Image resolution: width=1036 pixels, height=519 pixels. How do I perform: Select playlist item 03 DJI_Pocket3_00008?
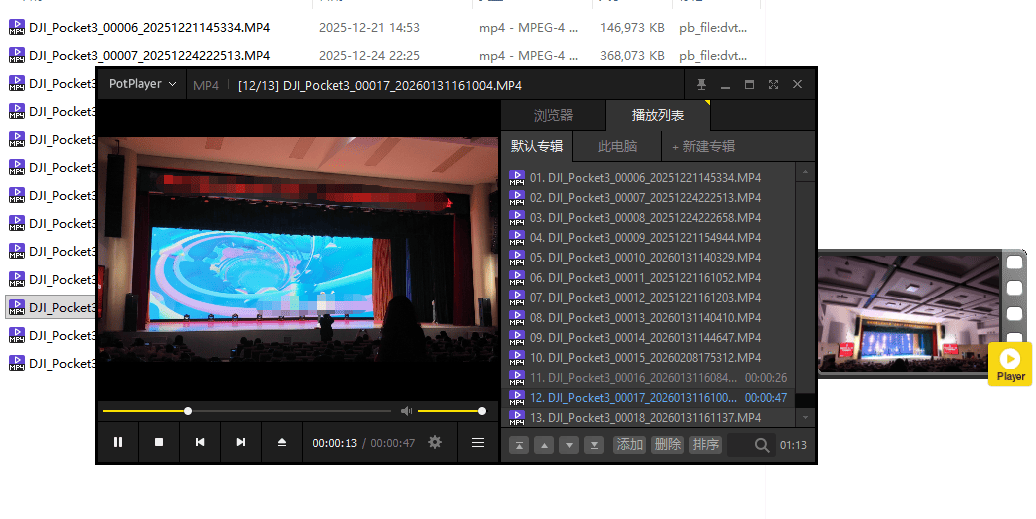[650, 218]
